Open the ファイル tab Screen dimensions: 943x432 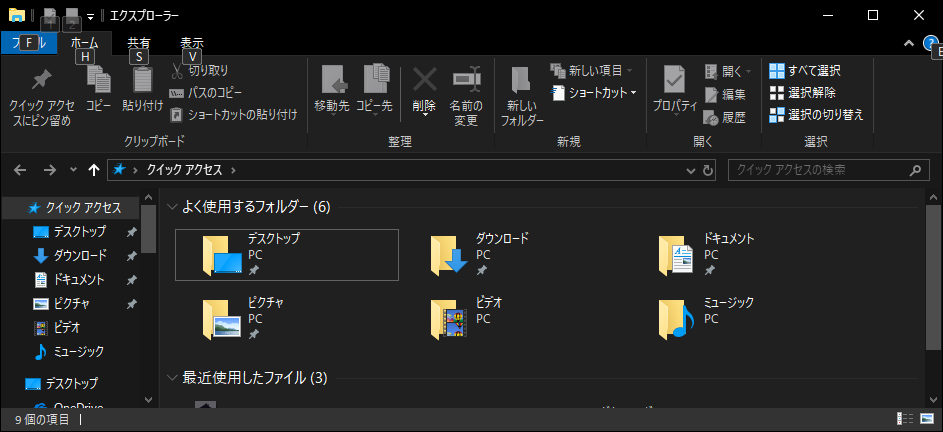tap(29, 43)
